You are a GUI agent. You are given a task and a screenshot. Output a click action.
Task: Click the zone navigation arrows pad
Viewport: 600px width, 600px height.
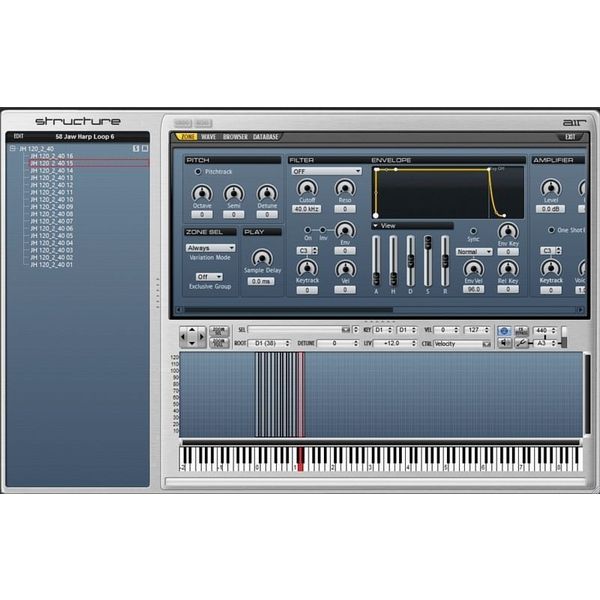tap(192, 336)
